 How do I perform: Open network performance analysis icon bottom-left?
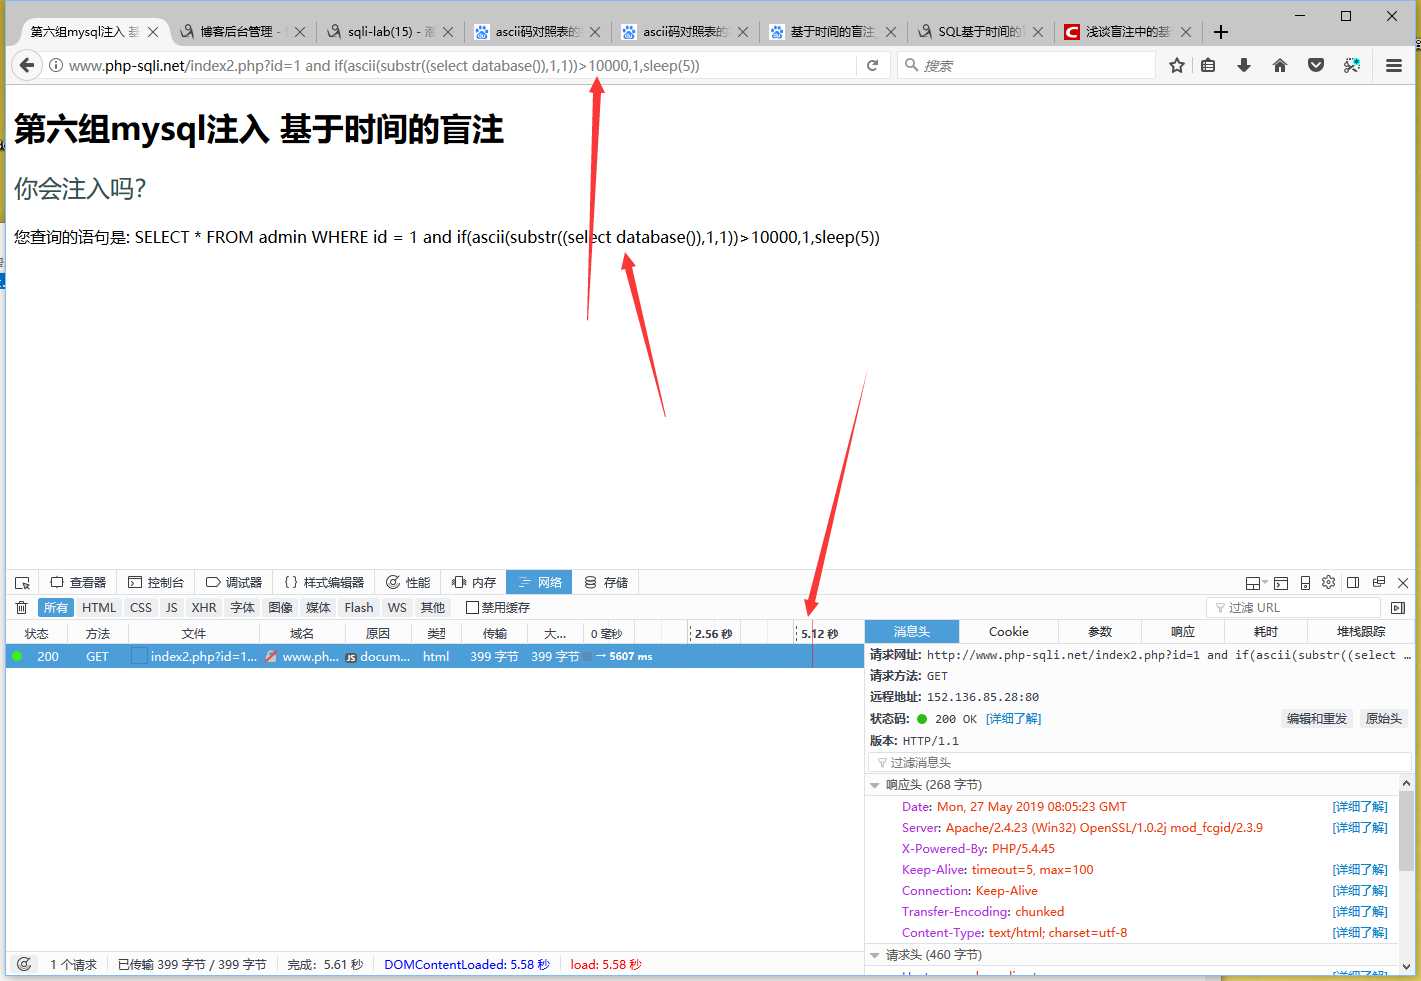click(x=24, y=964)
